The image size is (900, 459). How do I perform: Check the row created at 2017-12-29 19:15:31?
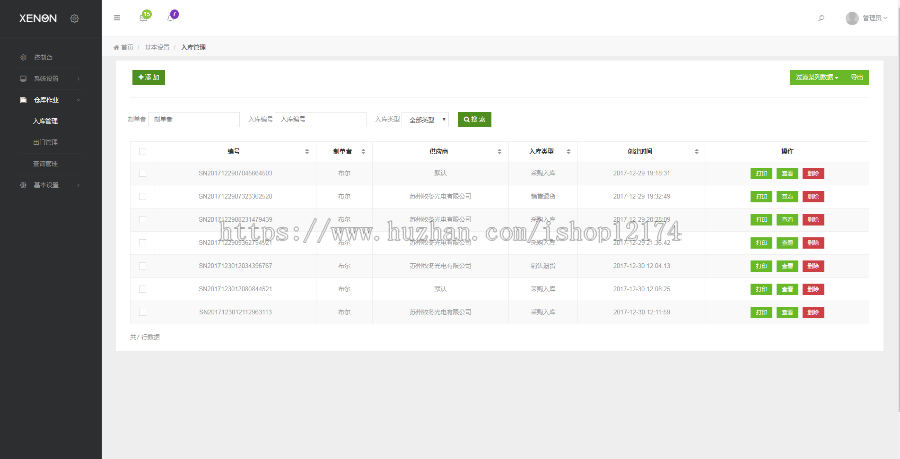[x=142, y=173]
